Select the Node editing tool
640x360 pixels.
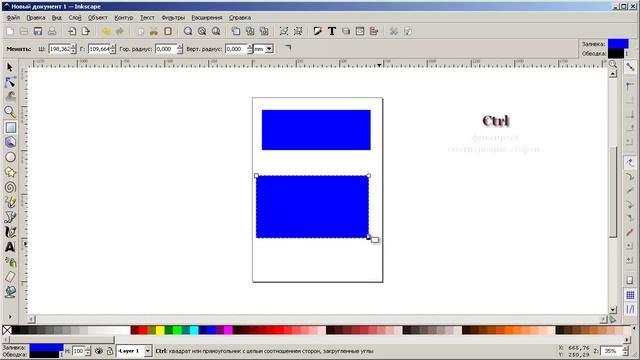pyautogui.click(x=10, y=82)
